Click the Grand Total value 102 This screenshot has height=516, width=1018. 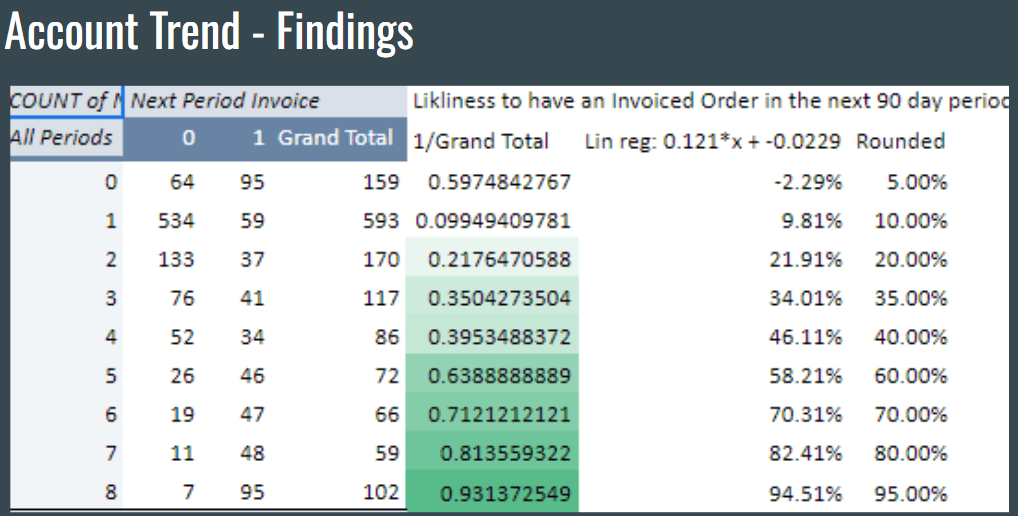click(x=381, y=494)
